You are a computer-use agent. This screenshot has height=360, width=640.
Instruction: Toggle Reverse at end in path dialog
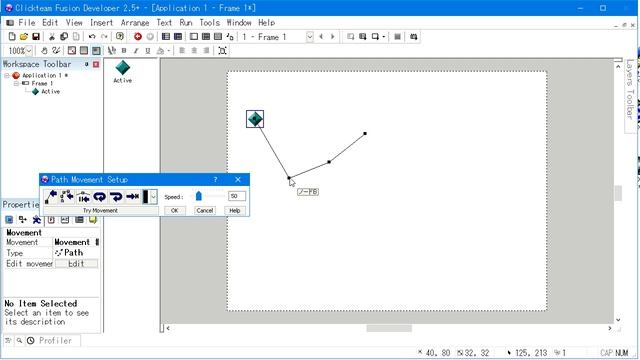point(116,197)
